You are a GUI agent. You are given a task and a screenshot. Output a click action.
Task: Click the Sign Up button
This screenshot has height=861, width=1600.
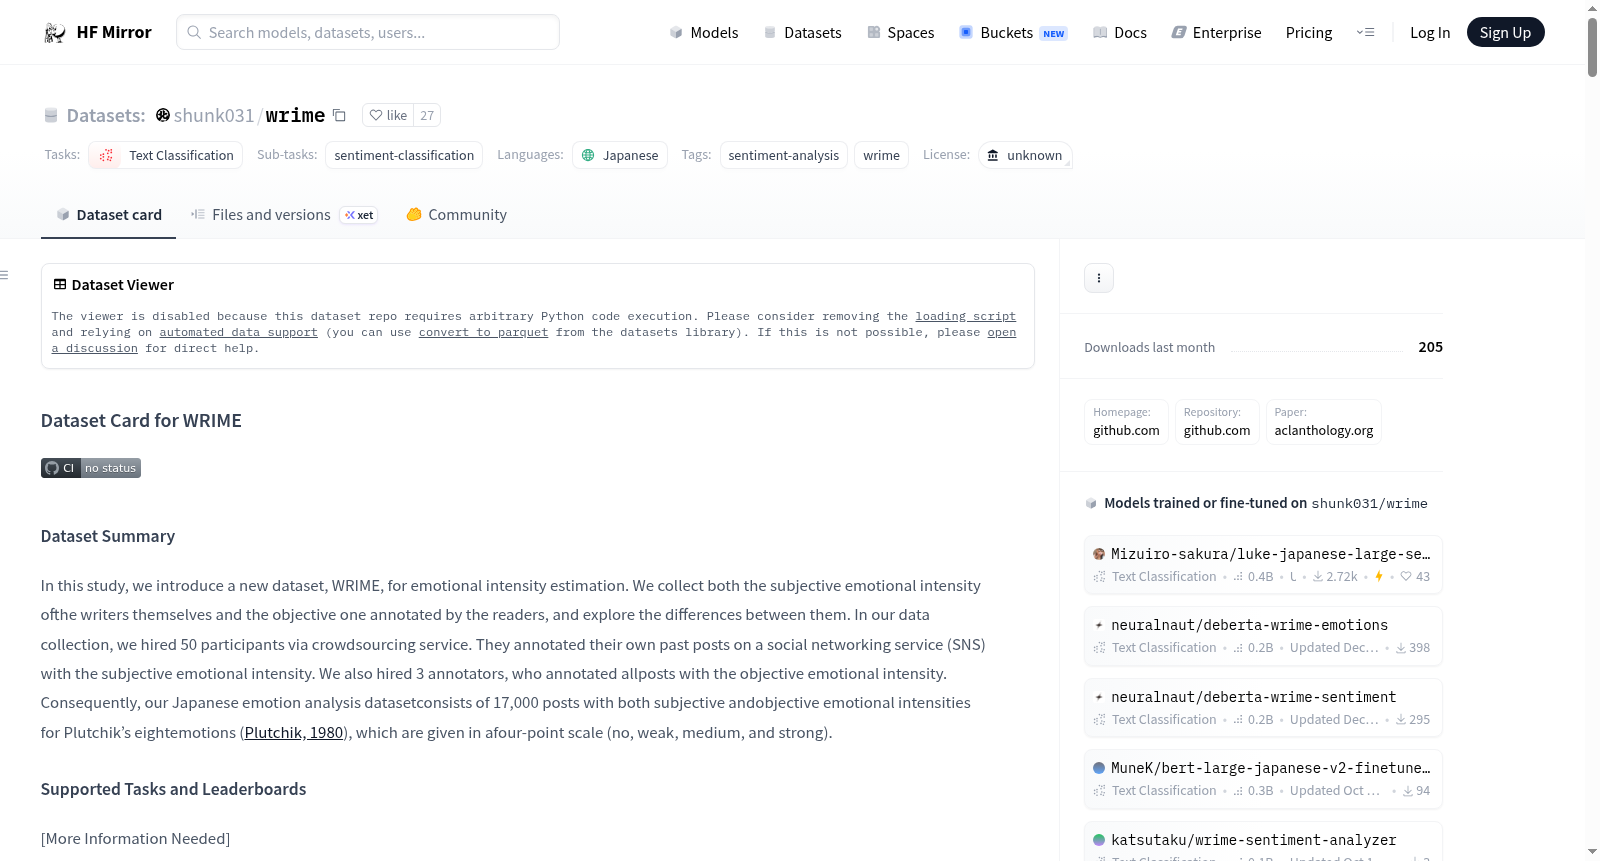point(1506,32)
